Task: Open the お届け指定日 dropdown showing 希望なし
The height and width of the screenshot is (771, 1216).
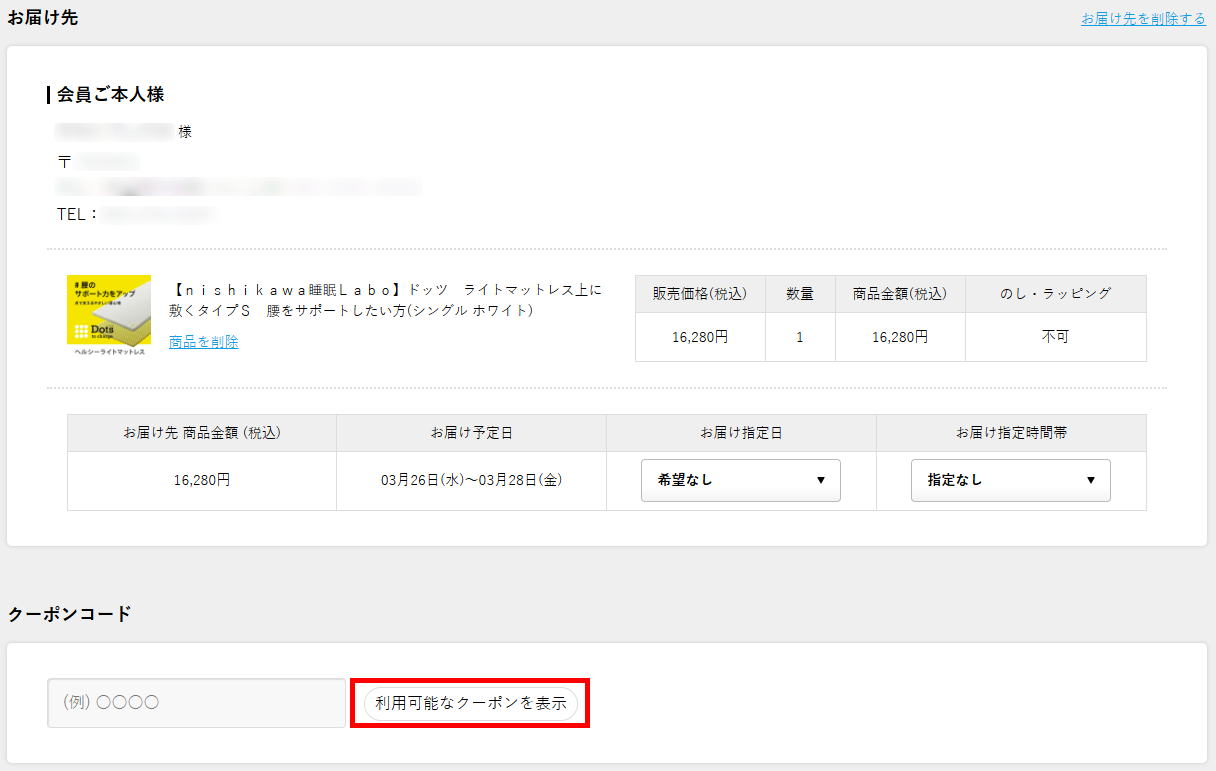Action: (x=740, y=480)
